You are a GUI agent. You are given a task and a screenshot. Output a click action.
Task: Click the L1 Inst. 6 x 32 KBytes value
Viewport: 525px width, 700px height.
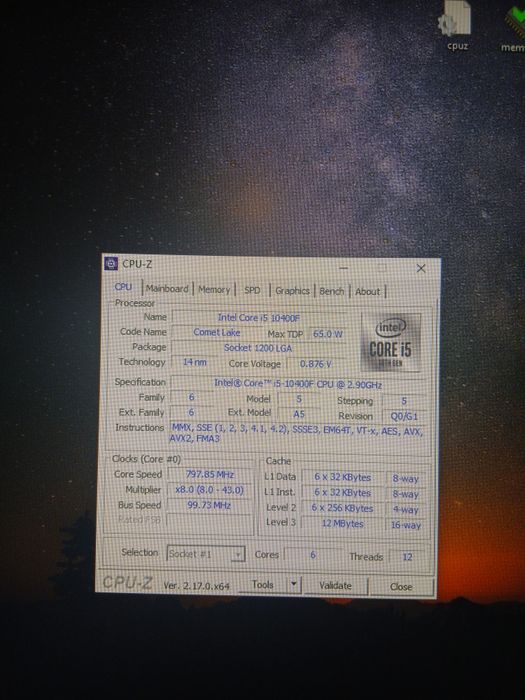point(342,493)
